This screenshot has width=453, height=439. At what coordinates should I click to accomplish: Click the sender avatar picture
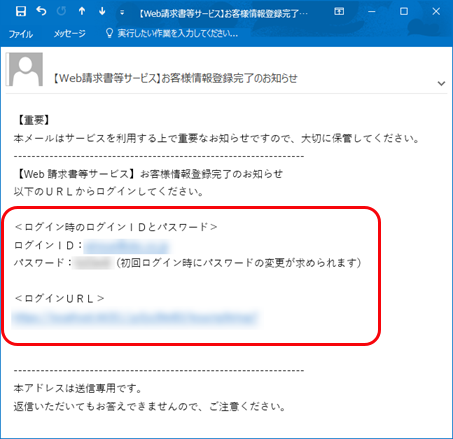coord(25,69)
